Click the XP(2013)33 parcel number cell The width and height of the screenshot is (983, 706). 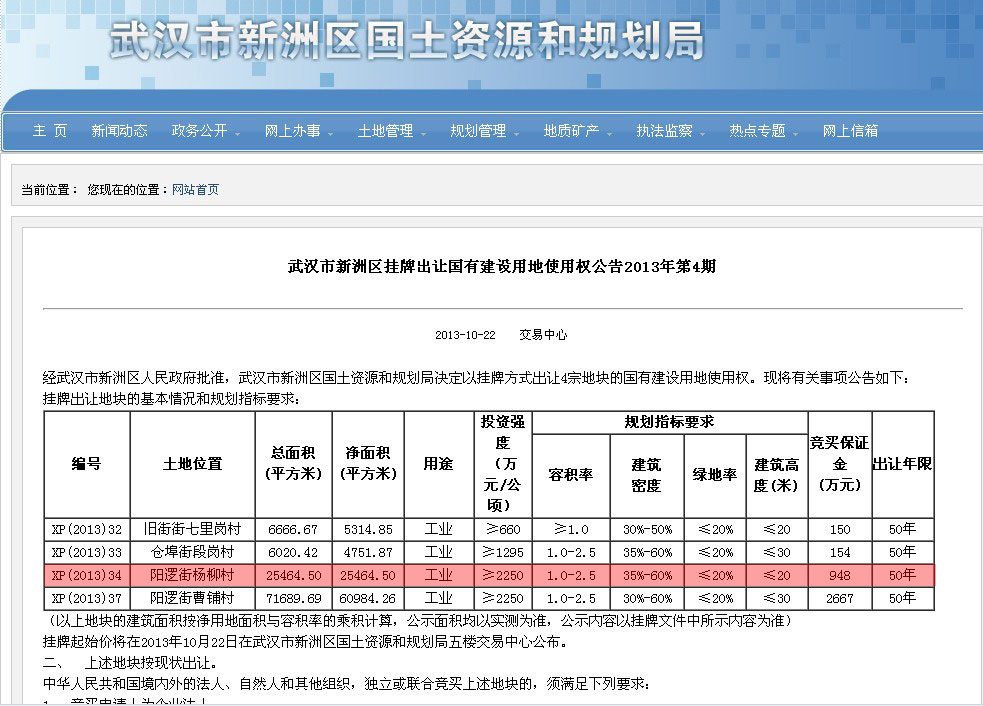click(87, 552)
